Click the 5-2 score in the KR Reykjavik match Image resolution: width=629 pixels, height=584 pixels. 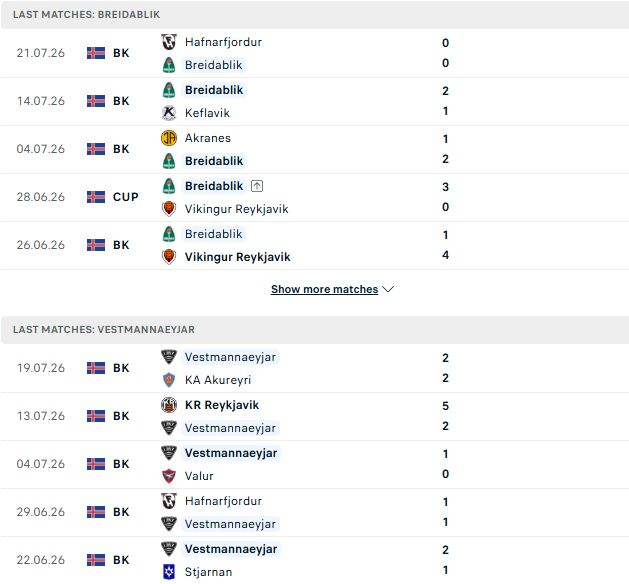[x=445, y=416]
